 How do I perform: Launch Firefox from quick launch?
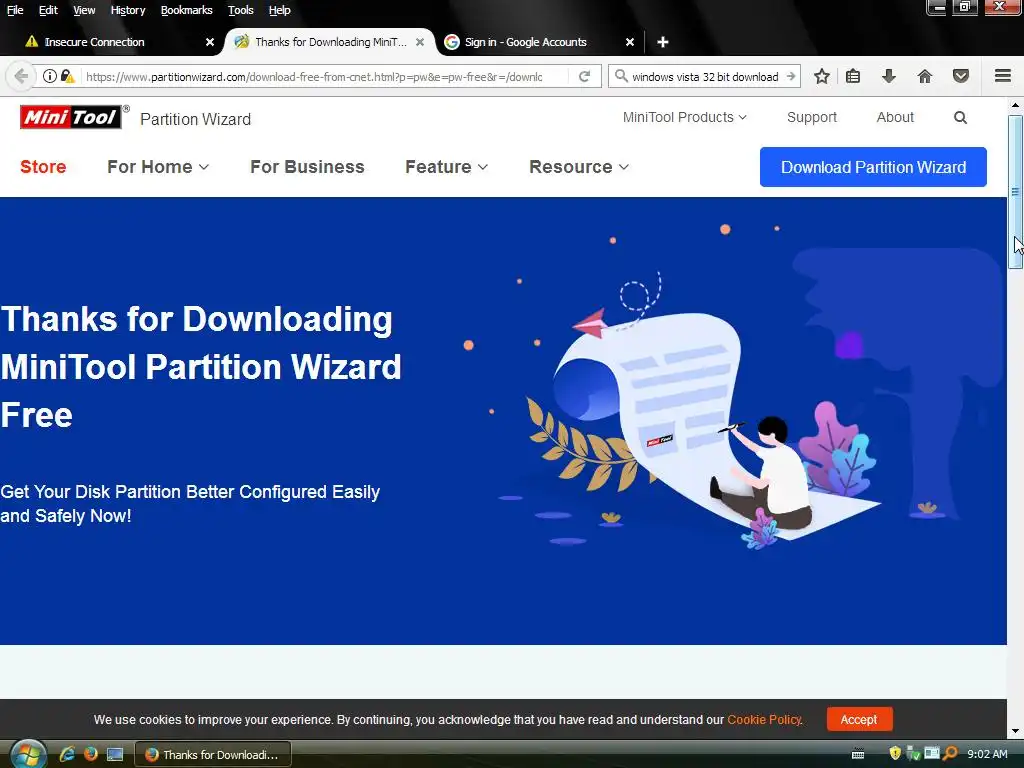pyautogui.click(x=91, y=754)
